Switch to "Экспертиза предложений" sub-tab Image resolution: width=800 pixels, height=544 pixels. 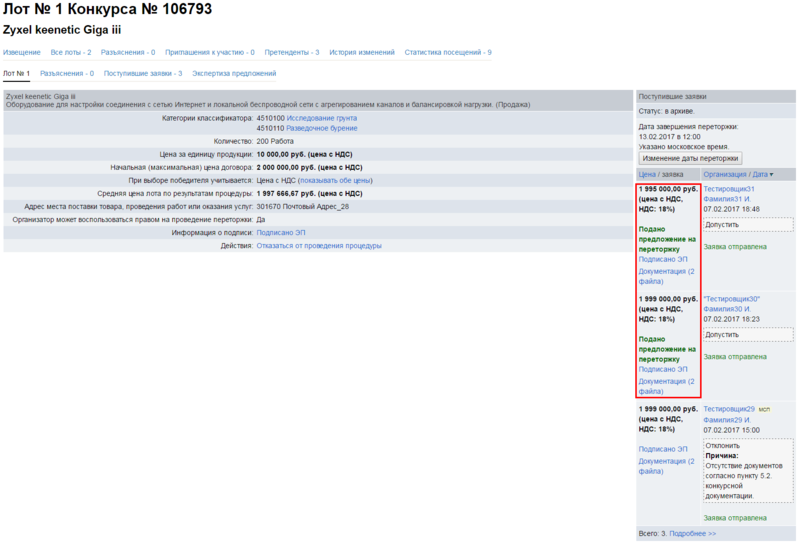coord(234,74)
